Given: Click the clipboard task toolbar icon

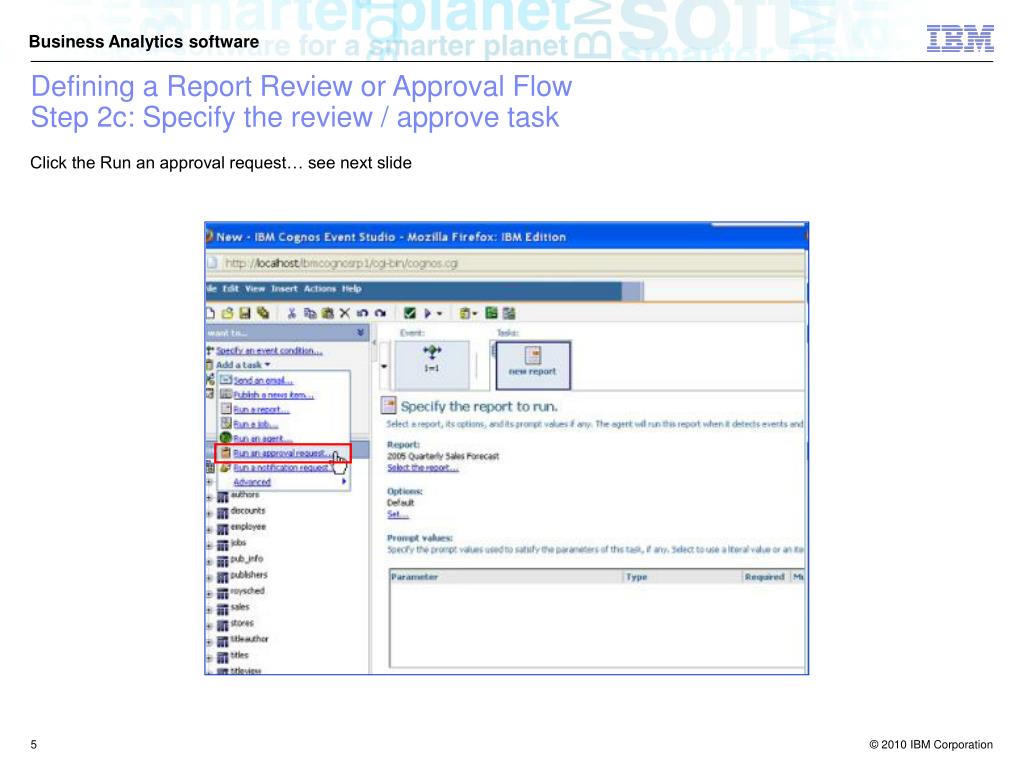Looking at the screenshot, I should pos(464,313).
